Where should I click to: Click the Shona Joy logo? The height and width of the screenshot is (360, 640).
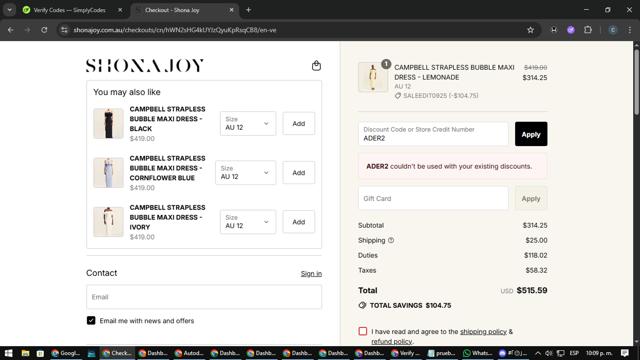click(x=145, y=65)
